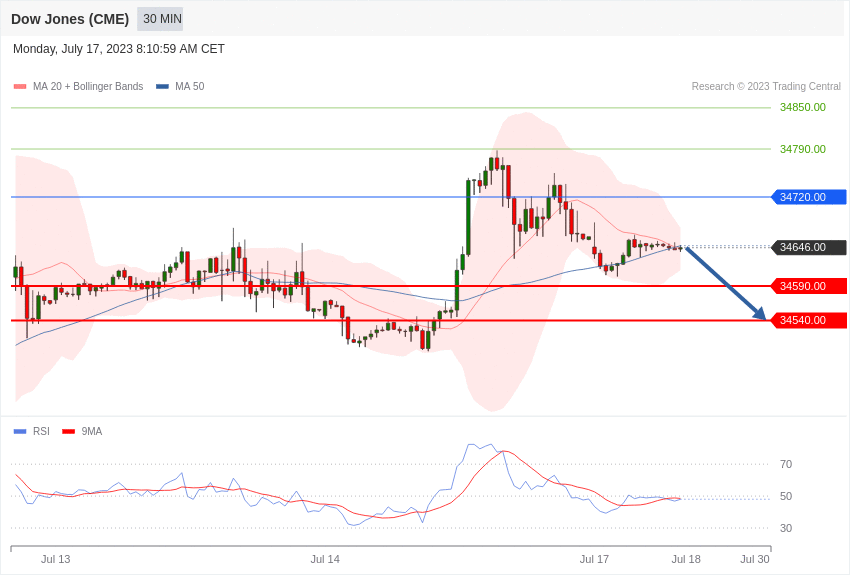Click the MA 20 + Bollinger Bands legend swatch
Screen dimensions: 850x576
[20, 87]
